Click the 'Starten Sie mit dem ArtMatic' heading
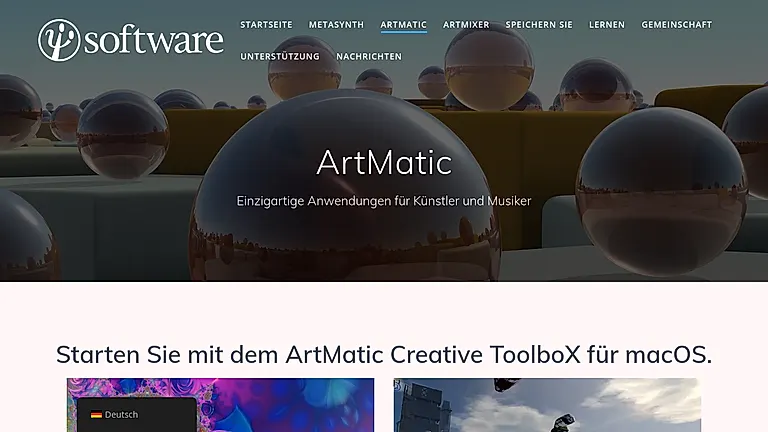The height and width of the screenshot is (432, 768). point(384,354)
